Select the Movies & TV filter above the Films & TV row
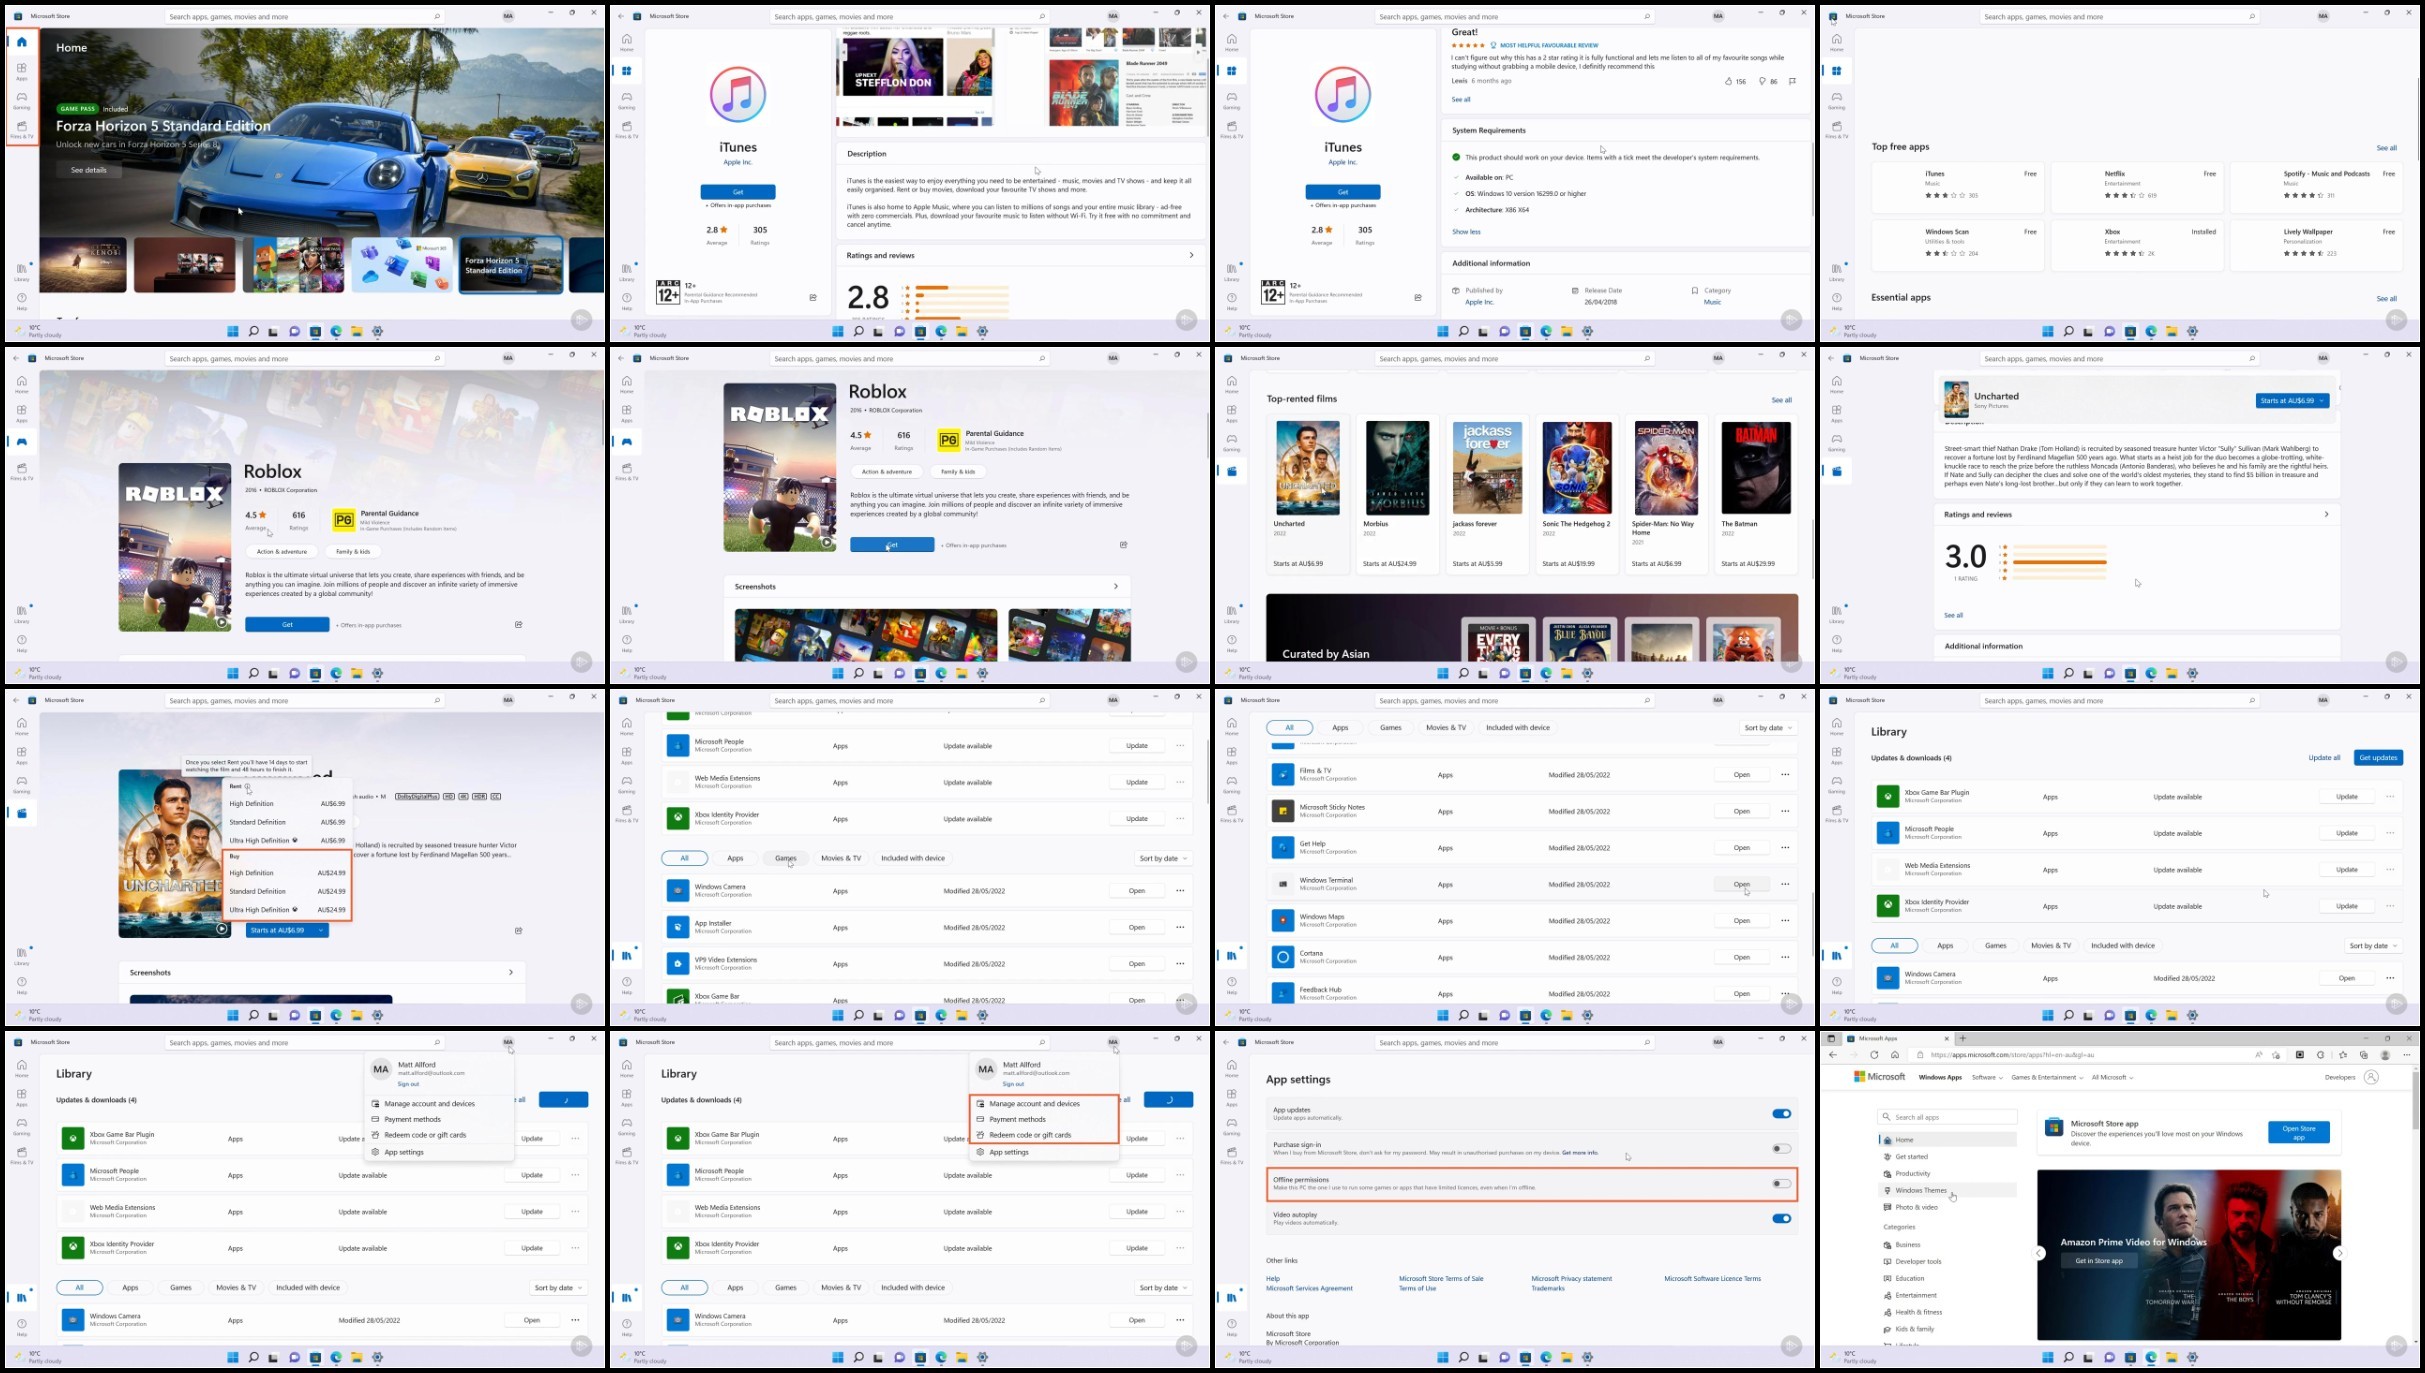The height and width of the screenshot is (1373, 2425). pyautogui.click(x=1446, y=728)
